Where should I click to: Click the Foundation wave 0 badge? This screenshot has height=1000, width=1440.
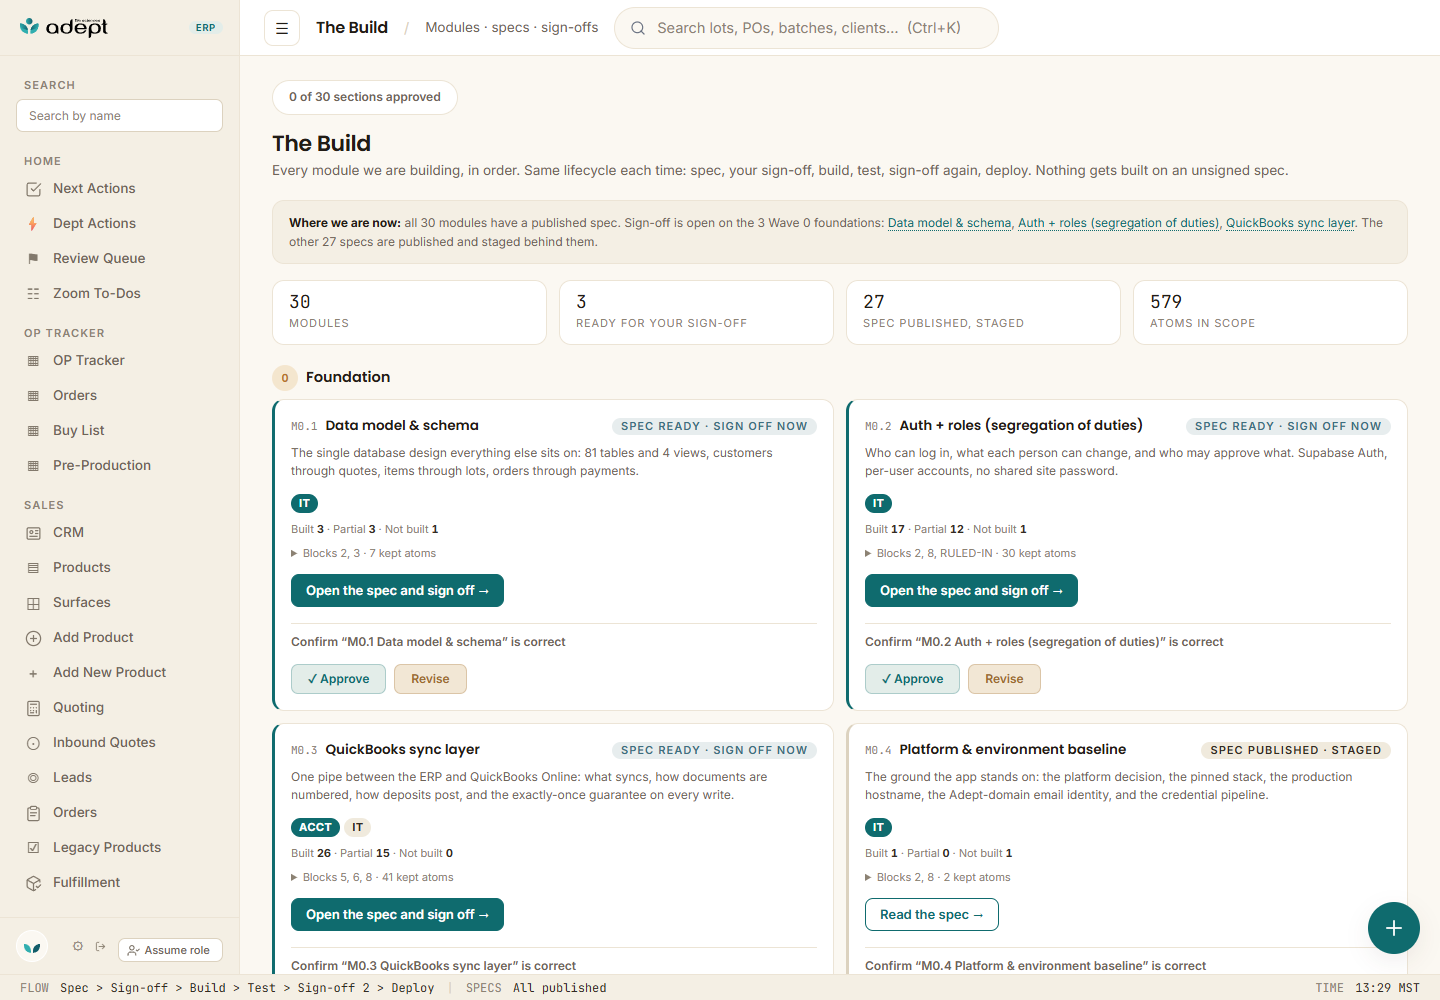(x=285, y=378)
